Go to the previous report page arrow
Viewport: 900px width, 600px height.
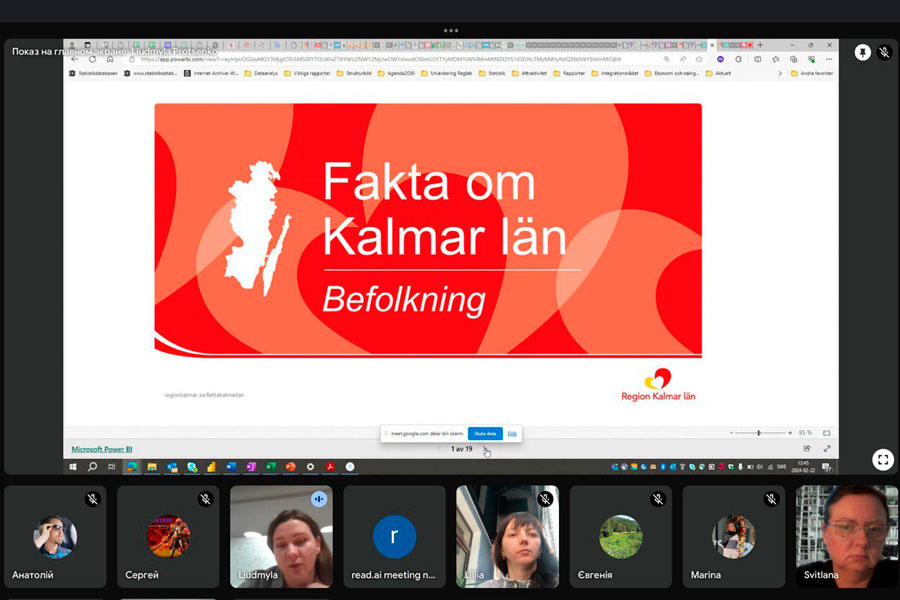(x=439, y=449)
